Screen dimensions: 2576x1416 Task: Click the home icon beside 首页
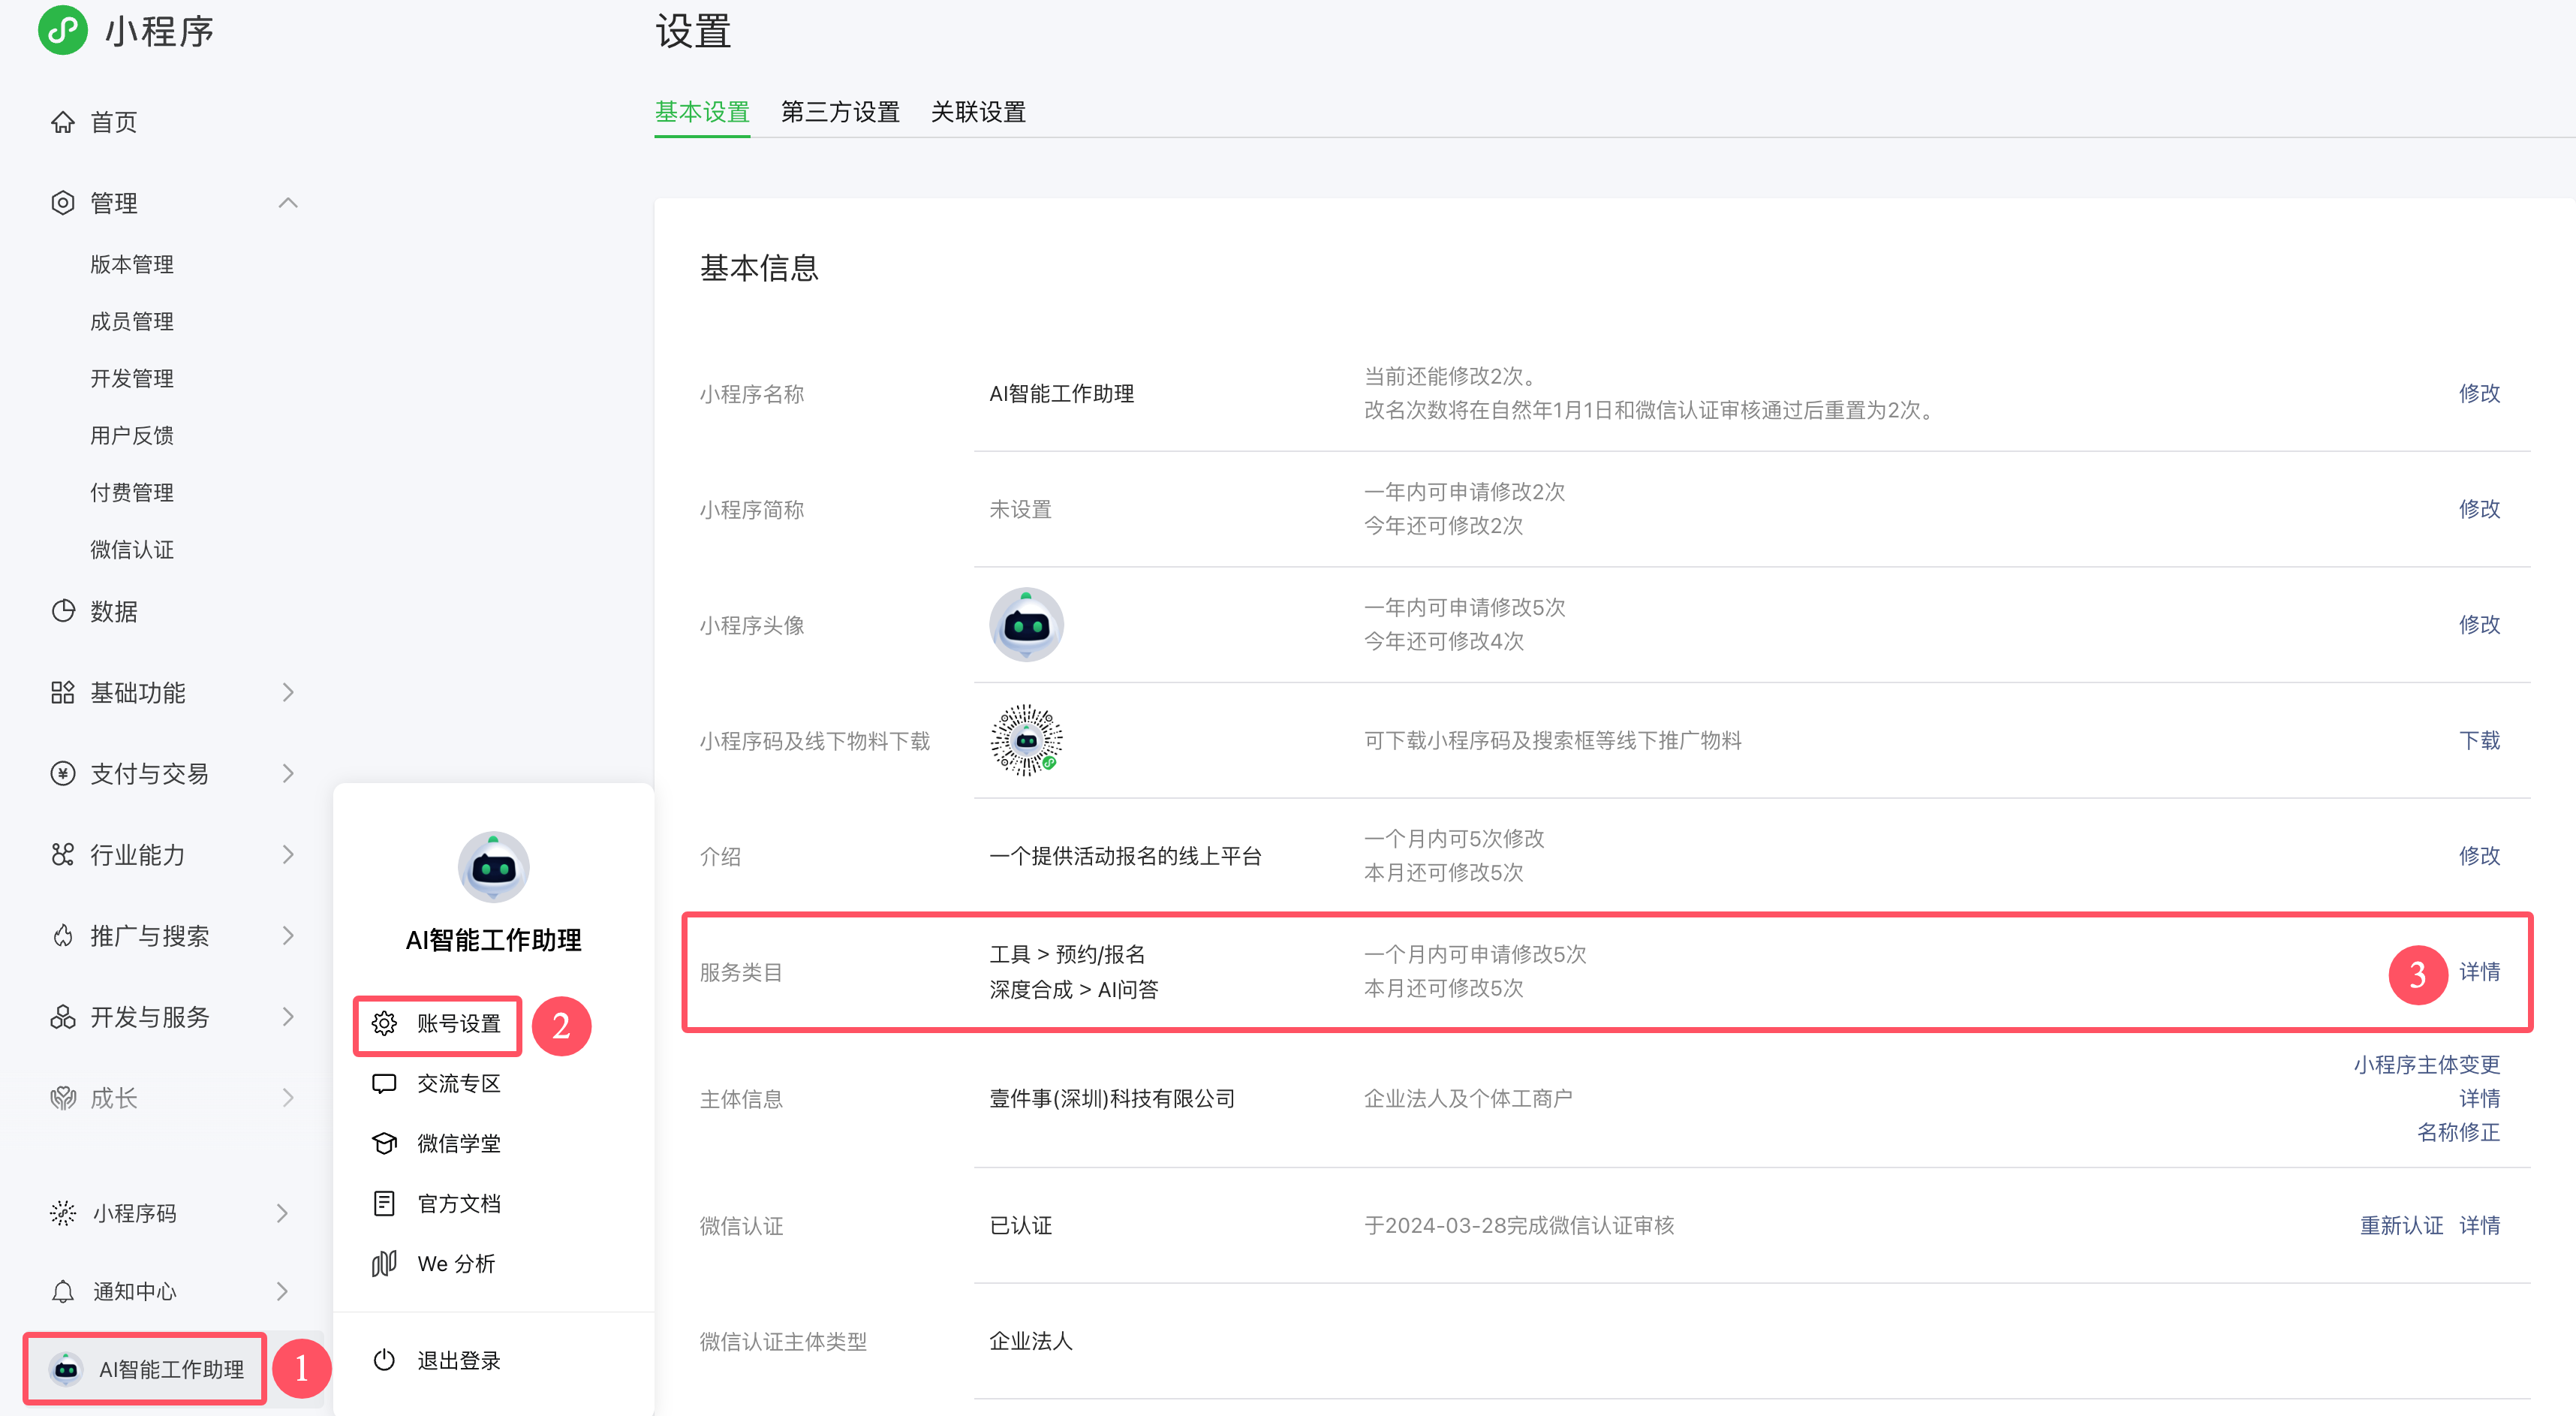(x=63, y=122)
